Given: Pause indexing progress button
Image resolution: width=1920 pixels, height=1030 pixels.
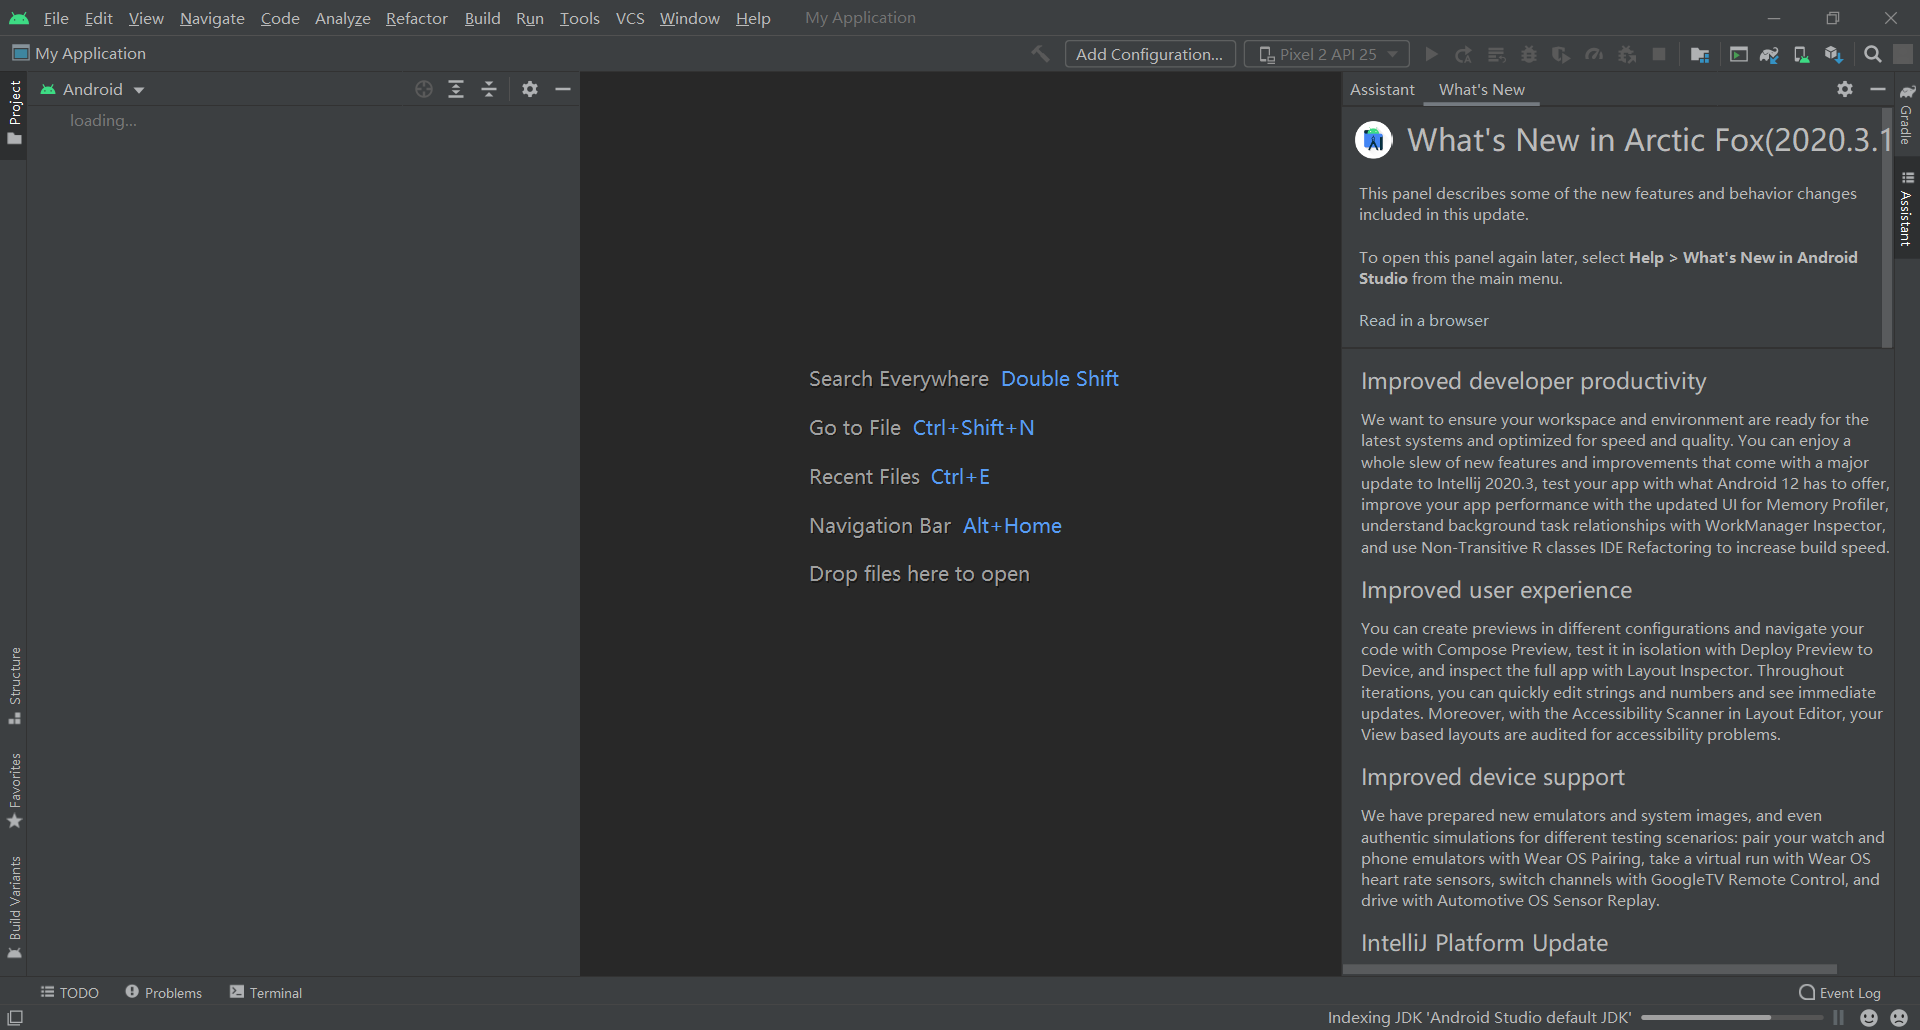Looking at the screenshot, I should (x=1838, y=1018).
